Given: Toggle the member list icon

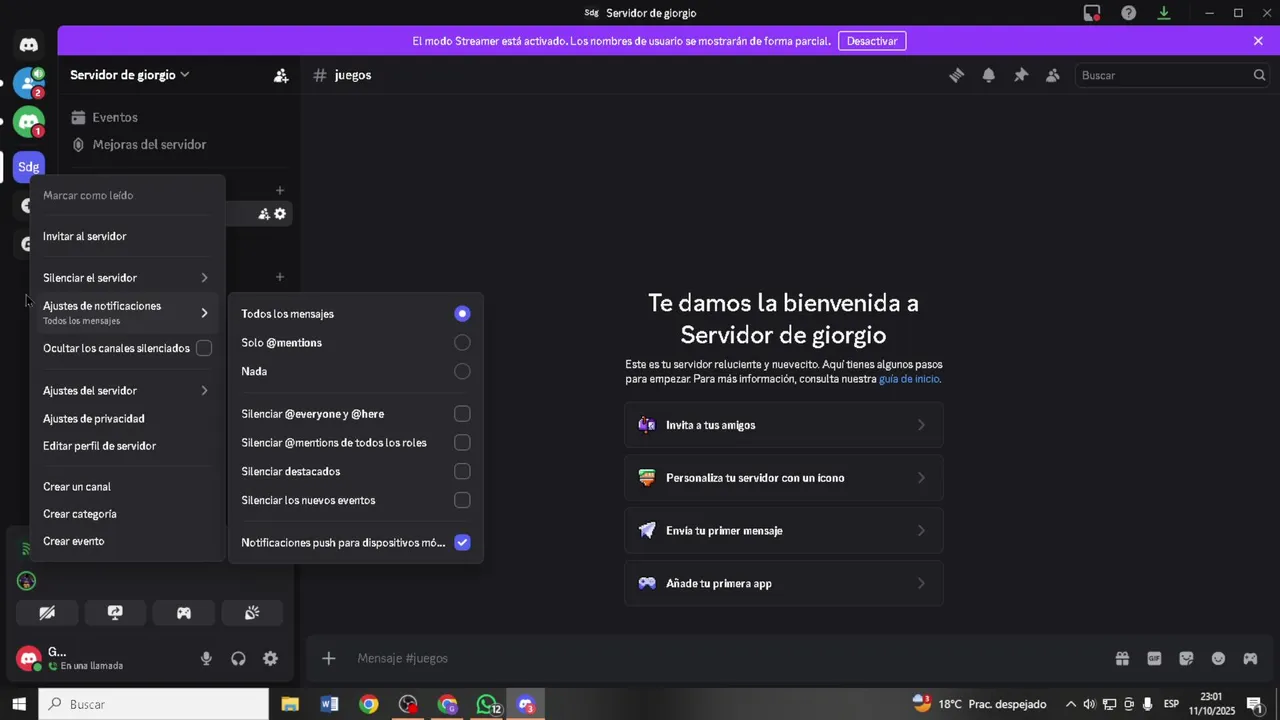Looking at the screenshot, I should point(1053,75).
